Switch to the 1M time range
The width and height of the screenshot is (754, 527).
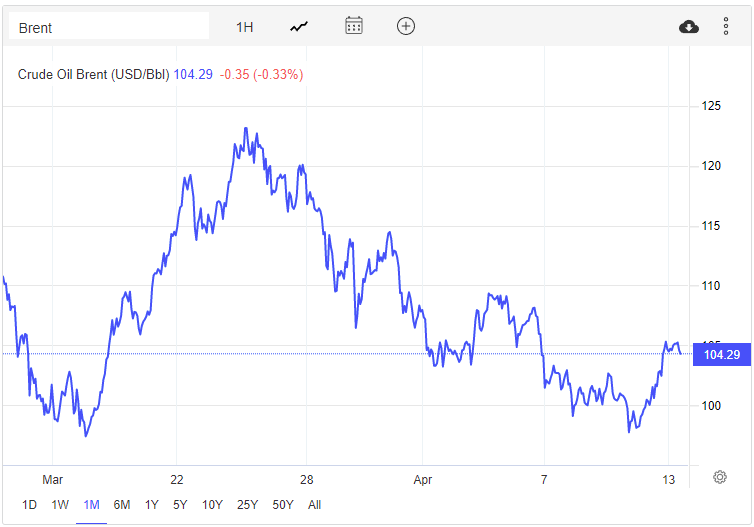pos(91,505)
